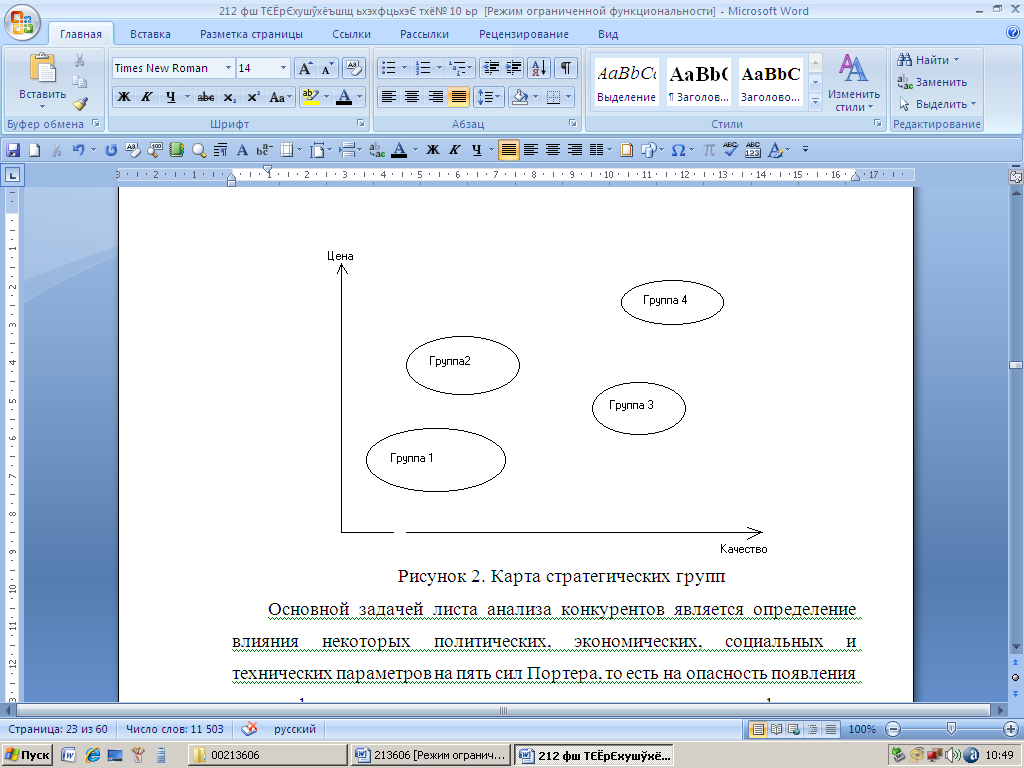Click the vertical scrollbar thumb
This screenshot has height=768, width=1024.
tap(1016, 365)
